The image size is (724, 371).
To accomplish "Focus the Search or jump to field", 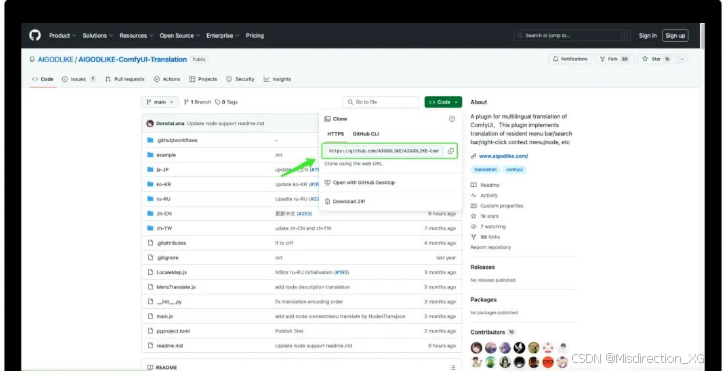I will tap(572, 36).
